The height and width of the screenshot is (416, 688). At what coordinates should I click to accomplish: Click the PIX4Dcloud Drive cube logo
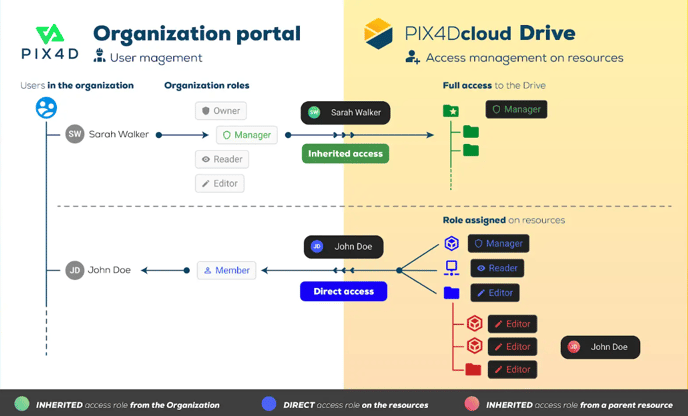(x=378, y=34)
